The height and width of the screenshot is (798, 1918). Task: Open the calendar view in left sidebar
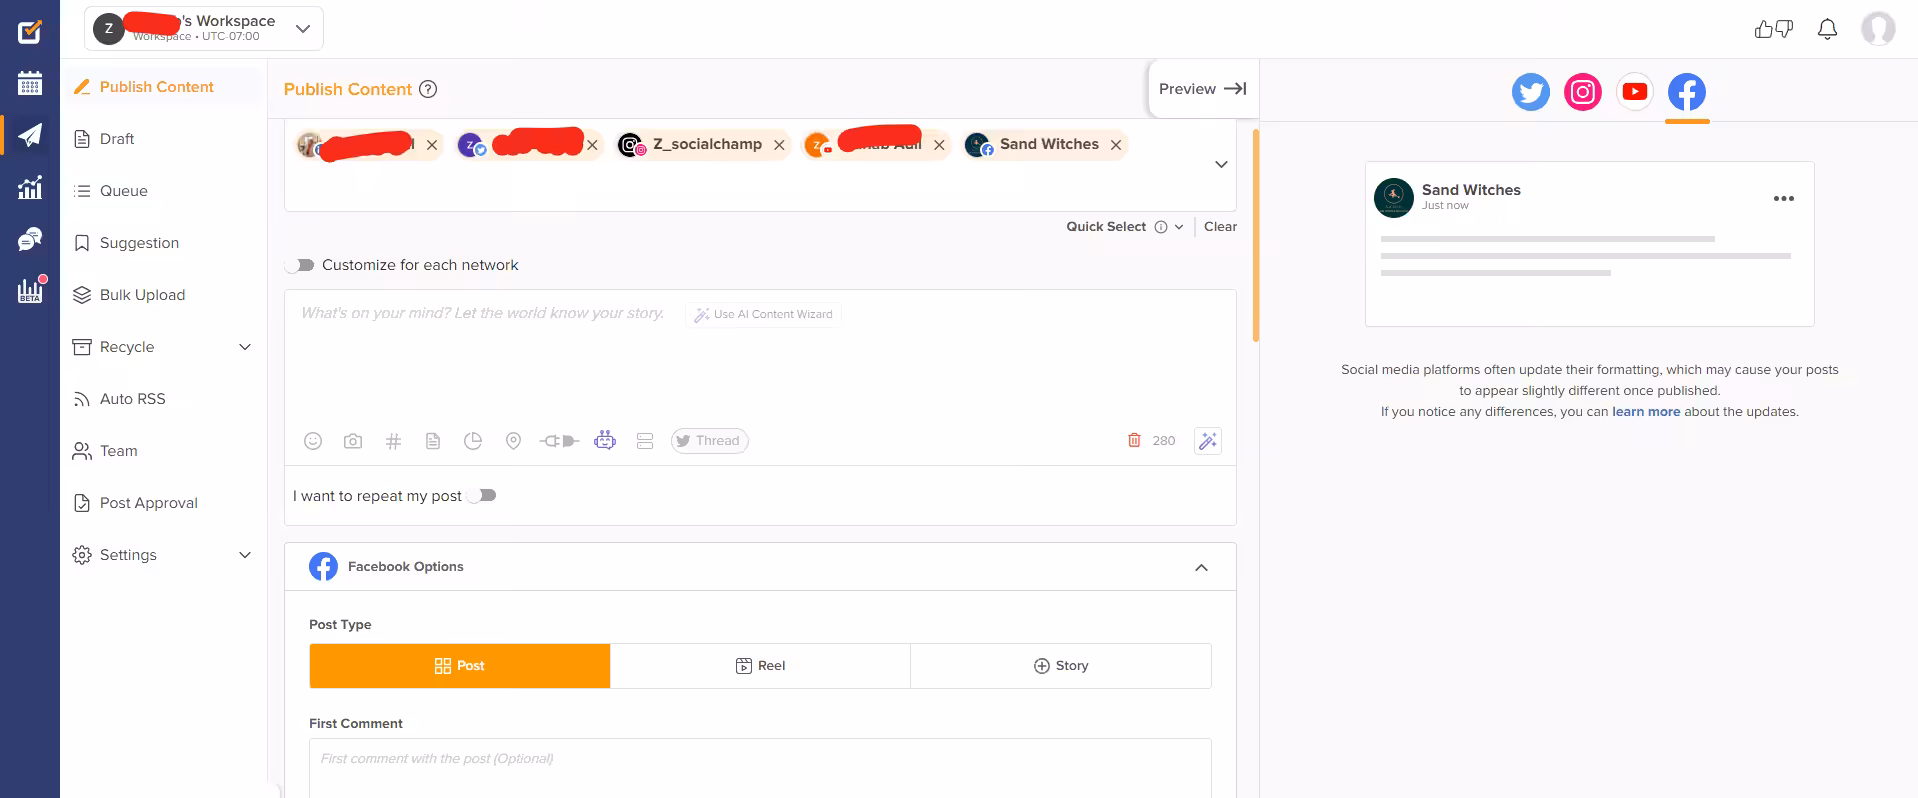[x=30, y=83]
